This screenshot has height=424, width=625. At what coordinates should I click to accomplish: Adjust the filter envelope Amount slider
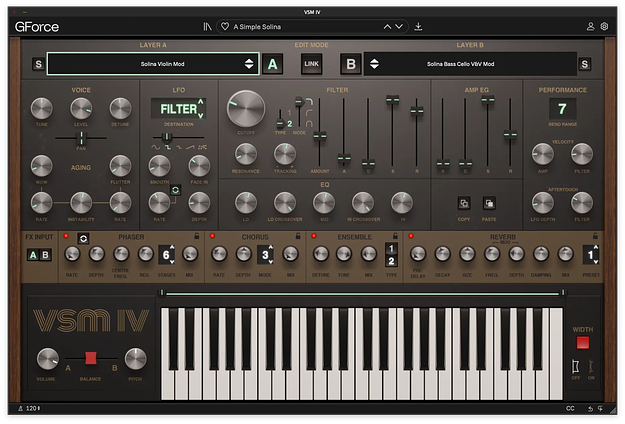pos(319,136)
